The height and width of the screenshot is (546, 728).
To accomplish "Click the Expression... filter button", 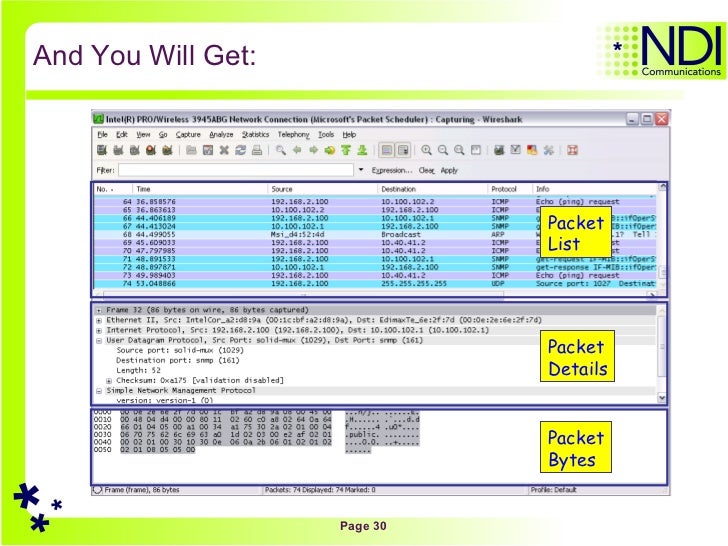I will (x=392, y=170).
